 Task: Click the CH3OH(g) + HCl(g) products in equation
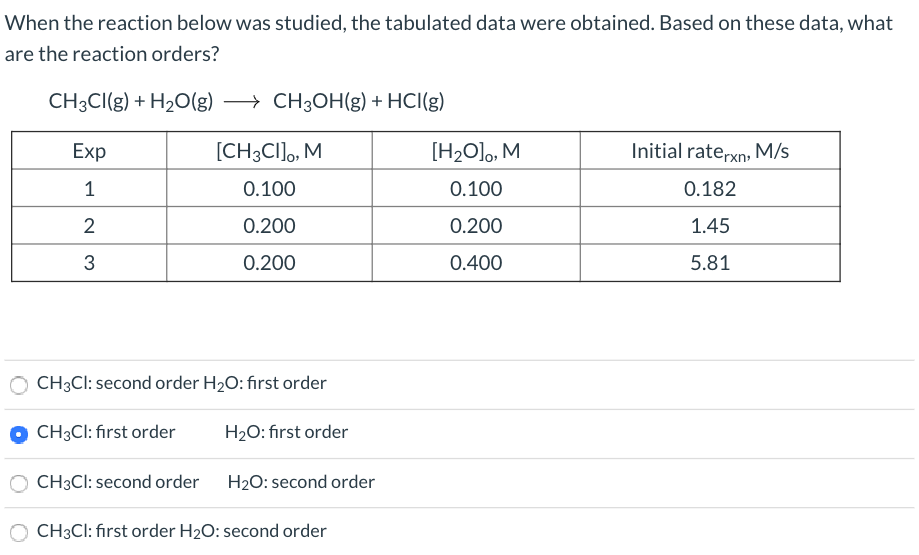(x=359, y=101)
